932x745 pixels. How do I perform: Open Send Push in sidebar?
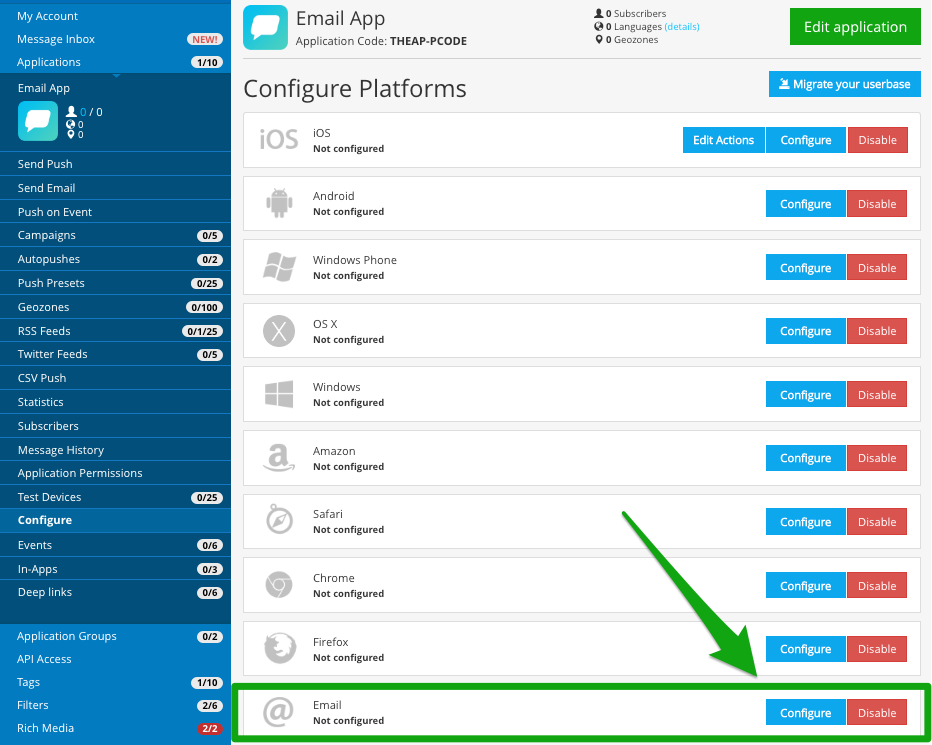(115, 164)
